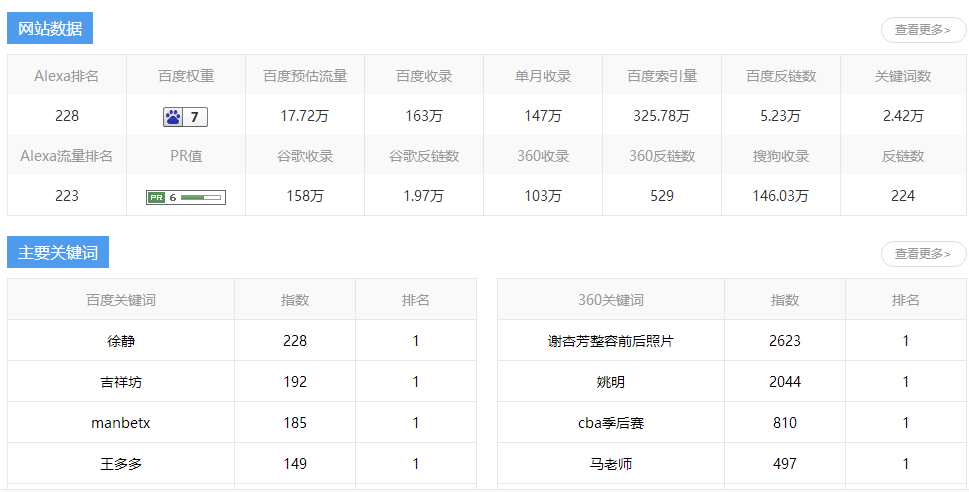
Task: Click the 单月收录 value 147万
Action: pos(543,116)
